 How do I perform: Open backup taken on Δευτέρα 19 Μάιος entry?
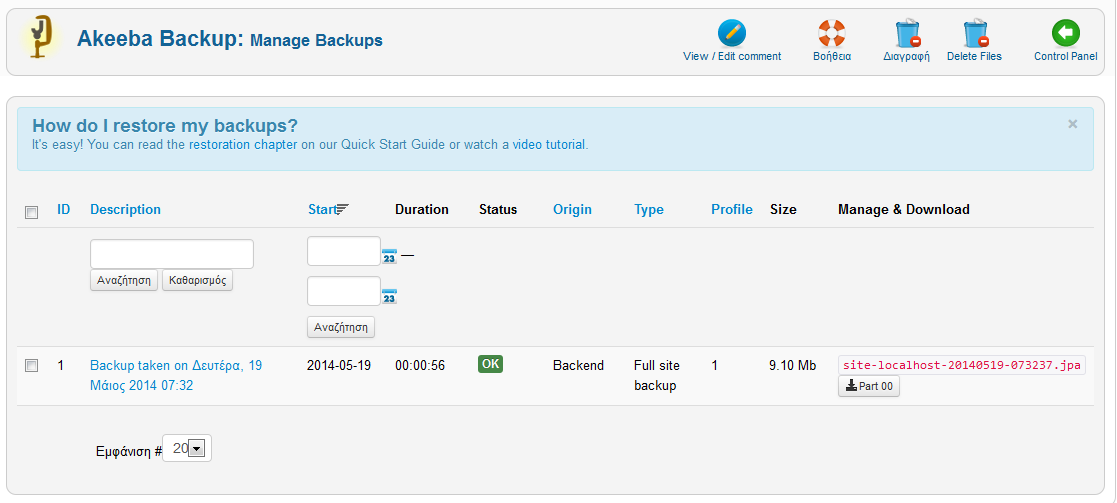176,375
